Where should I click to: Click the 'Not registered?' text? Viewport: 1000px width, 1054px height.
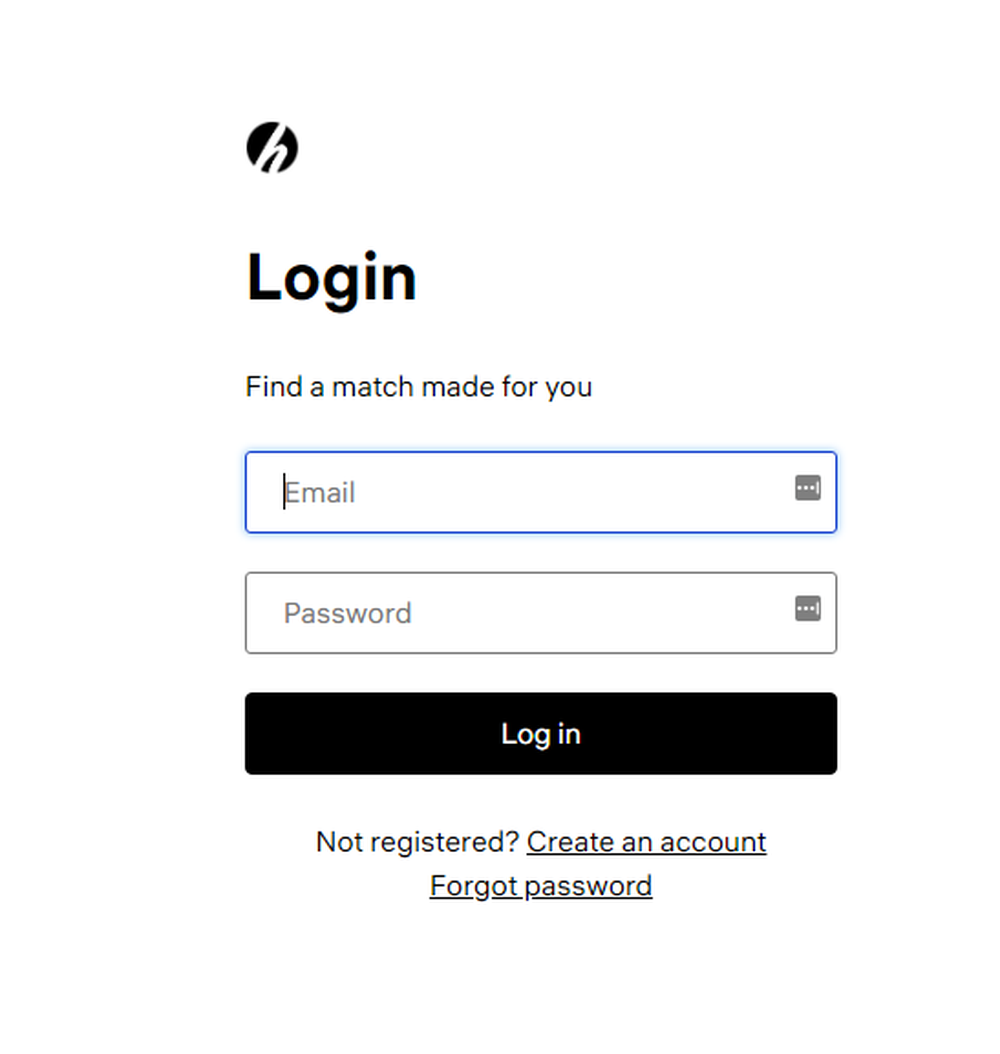tap(417, 842)
